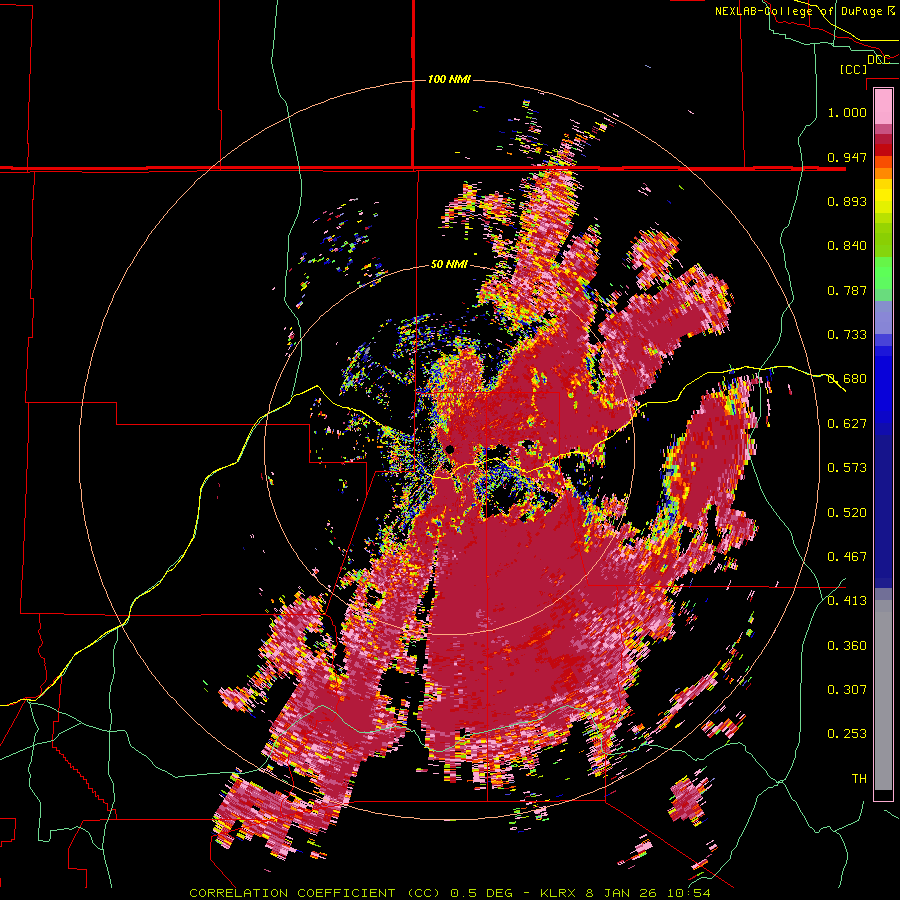Select the 0.360 legend value
Screen dimensions: 900x900
pyautogui.click(x=847, y=646)
